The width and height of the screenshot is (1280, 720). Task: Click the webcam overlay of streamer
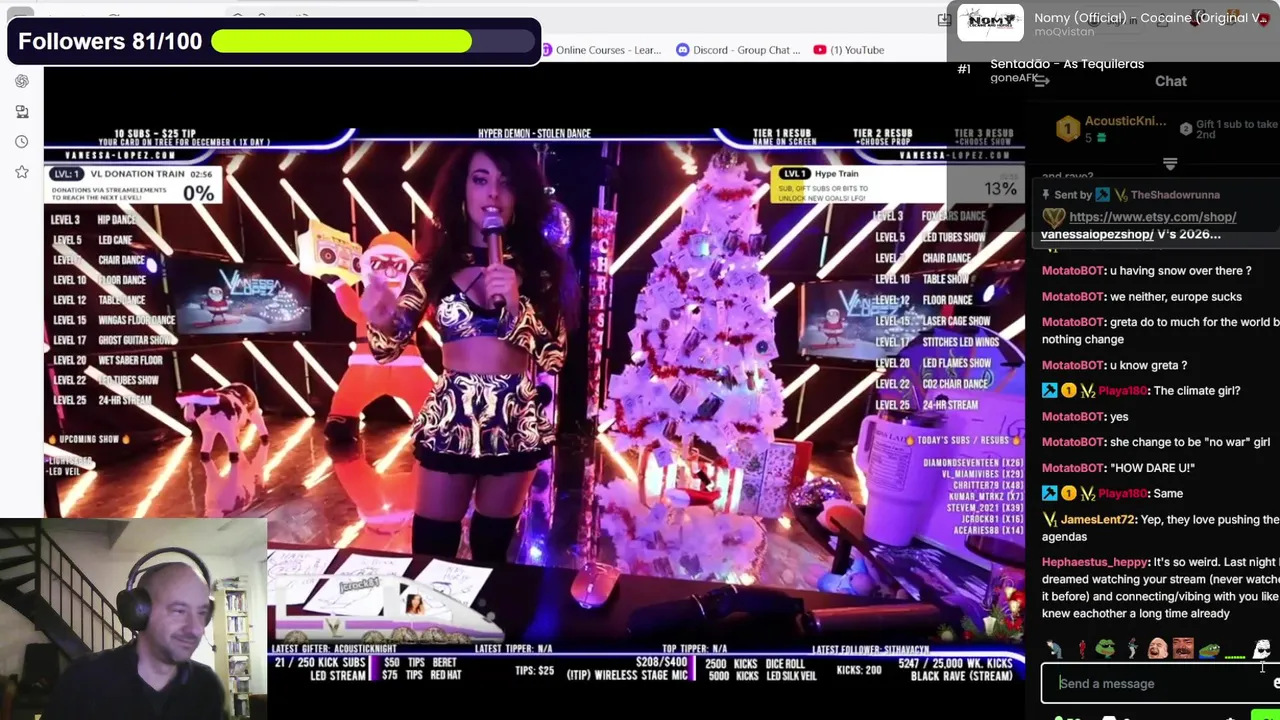point(134,619)
